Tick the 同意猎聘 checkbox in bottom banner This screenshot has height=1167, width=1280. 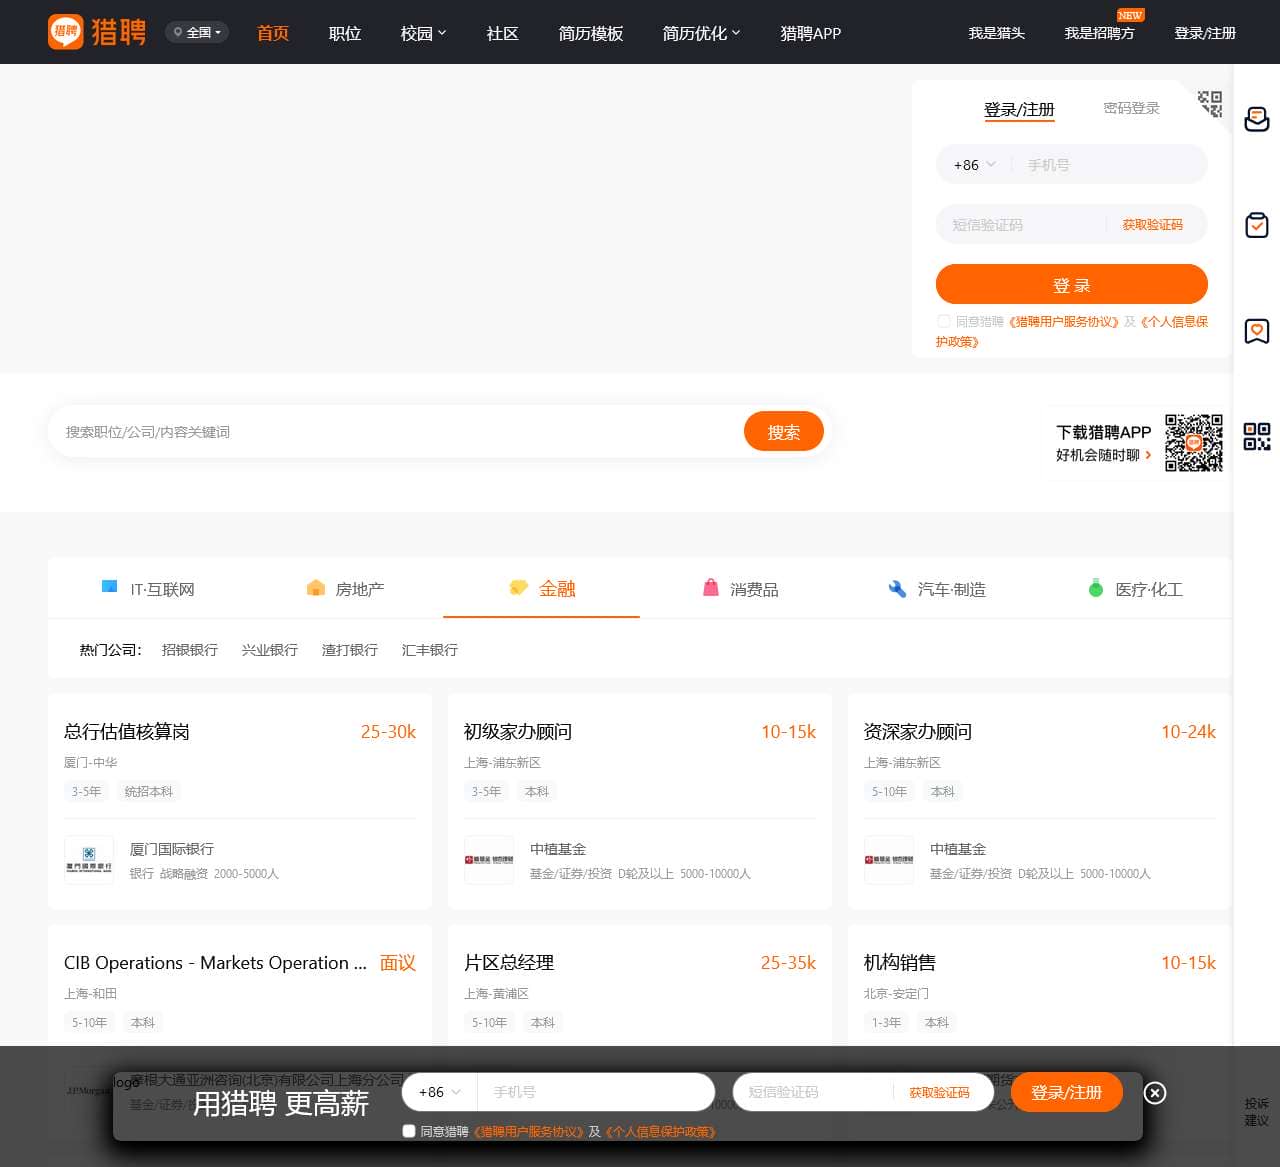click(x=408, y=1131)
